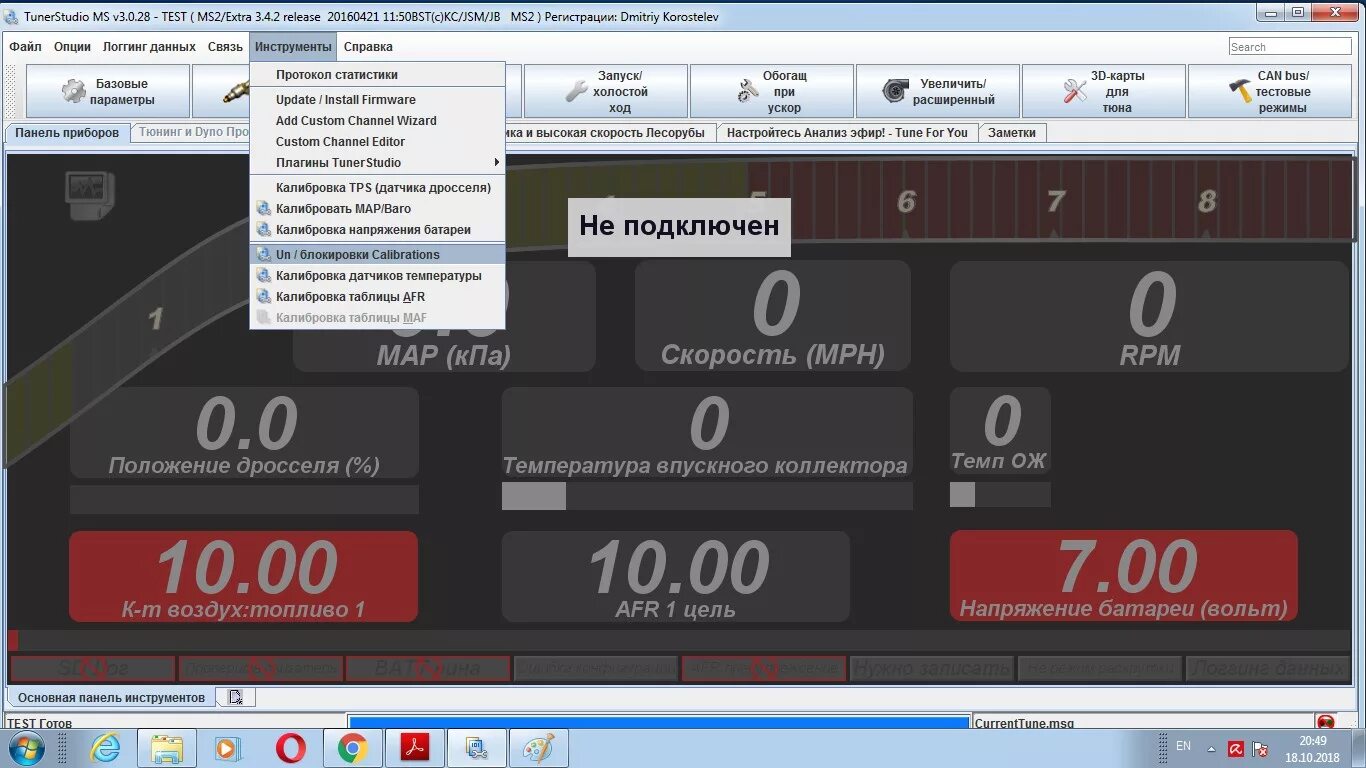Click the new dashboard tab icon

235,697
